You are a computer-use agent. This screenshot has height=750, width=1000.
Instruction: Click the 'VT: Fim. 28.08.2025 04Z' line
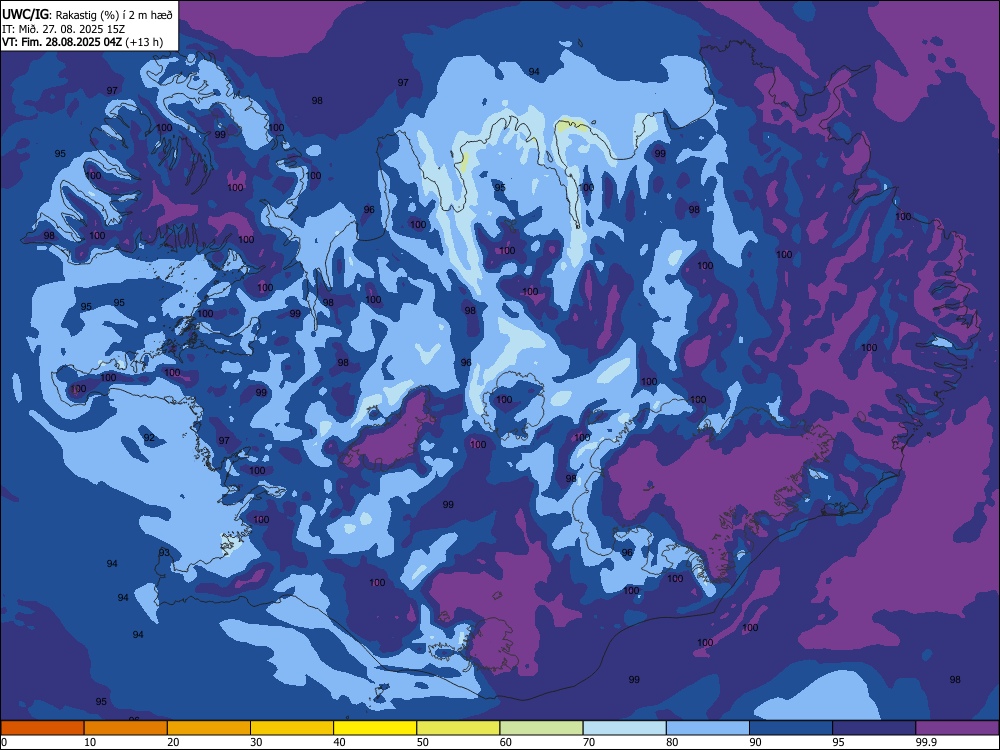(62, 42)
